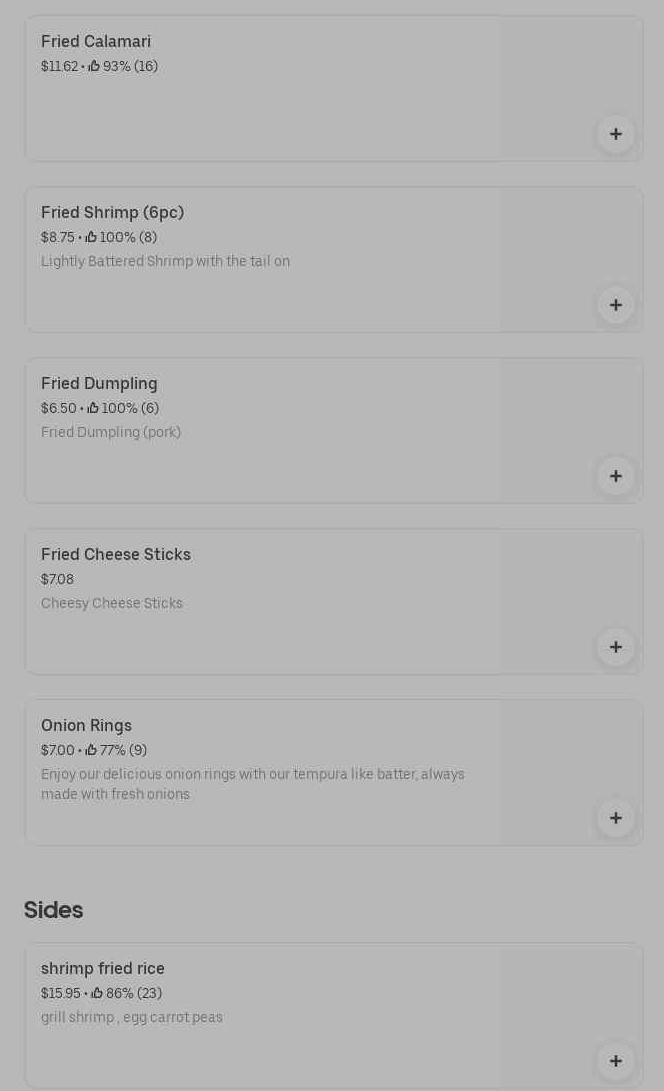Add shrimp fried rice with plus icon
The image size is (664, 1091).
point(616,1061)
